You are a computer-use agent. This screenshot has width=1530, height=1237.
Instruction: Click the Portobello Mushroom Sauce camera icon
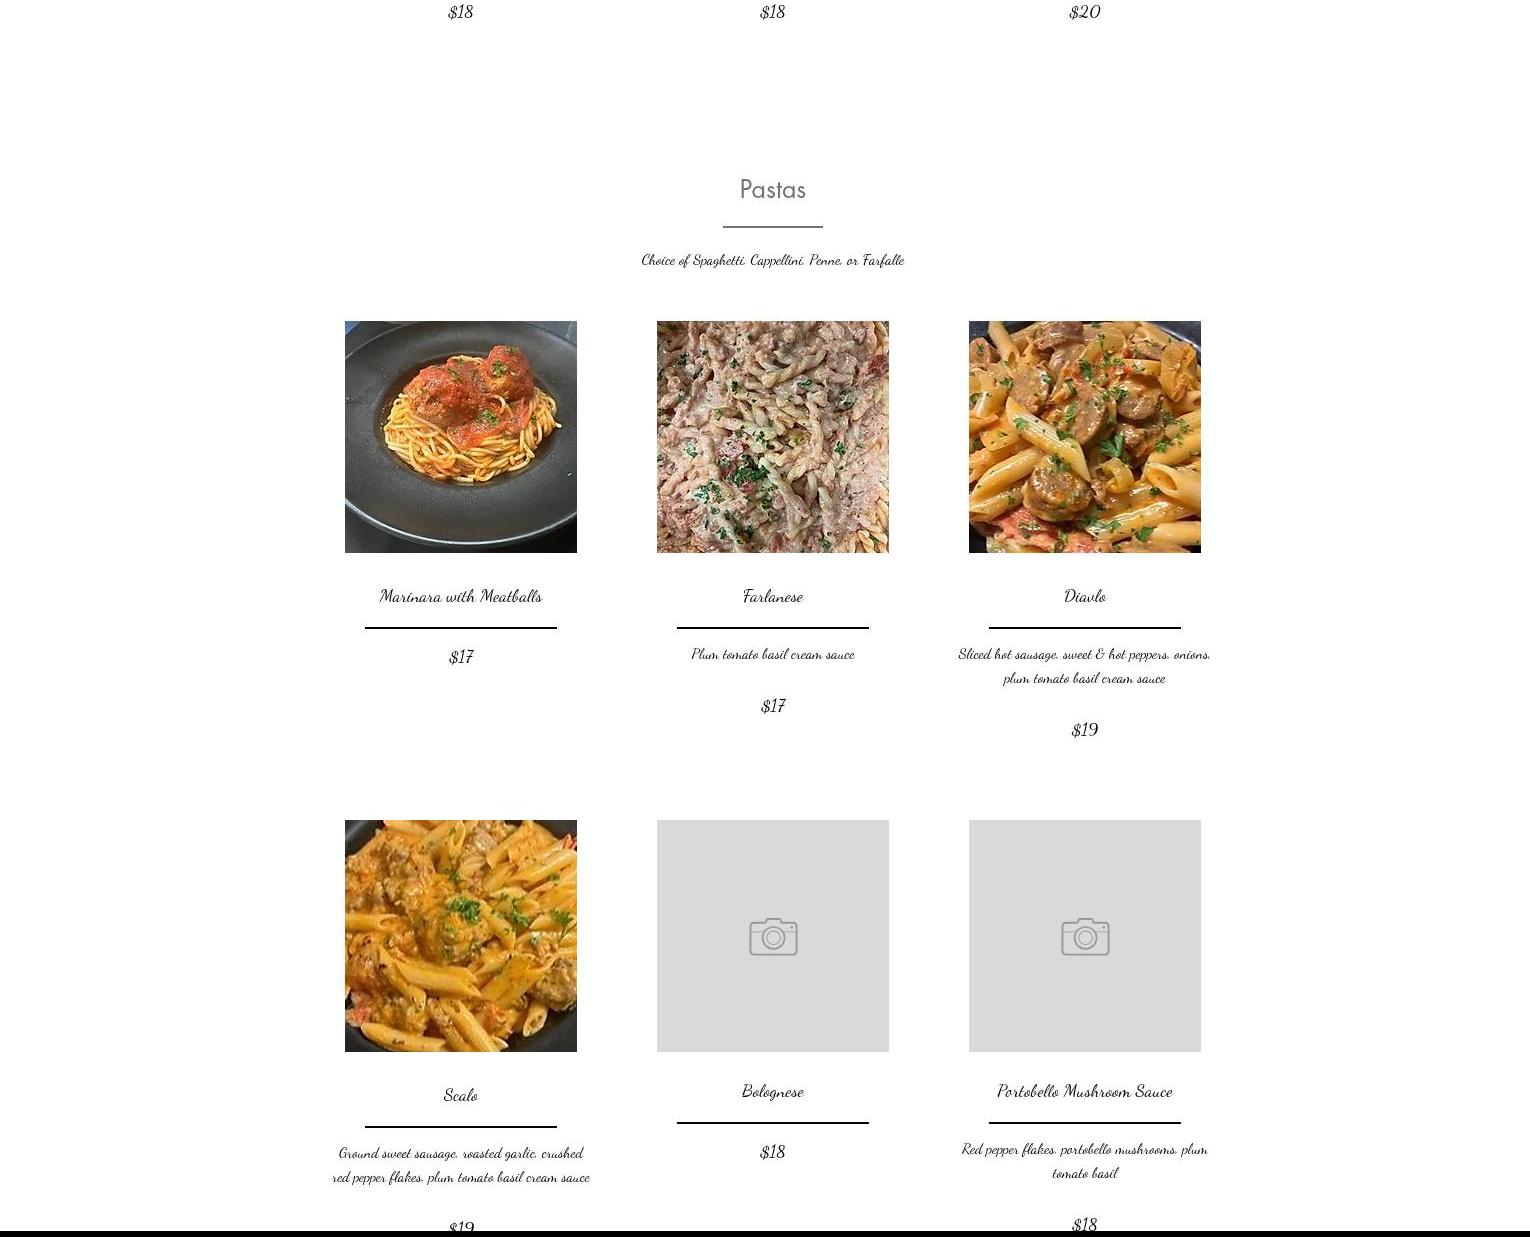[x=1085, y=937]
